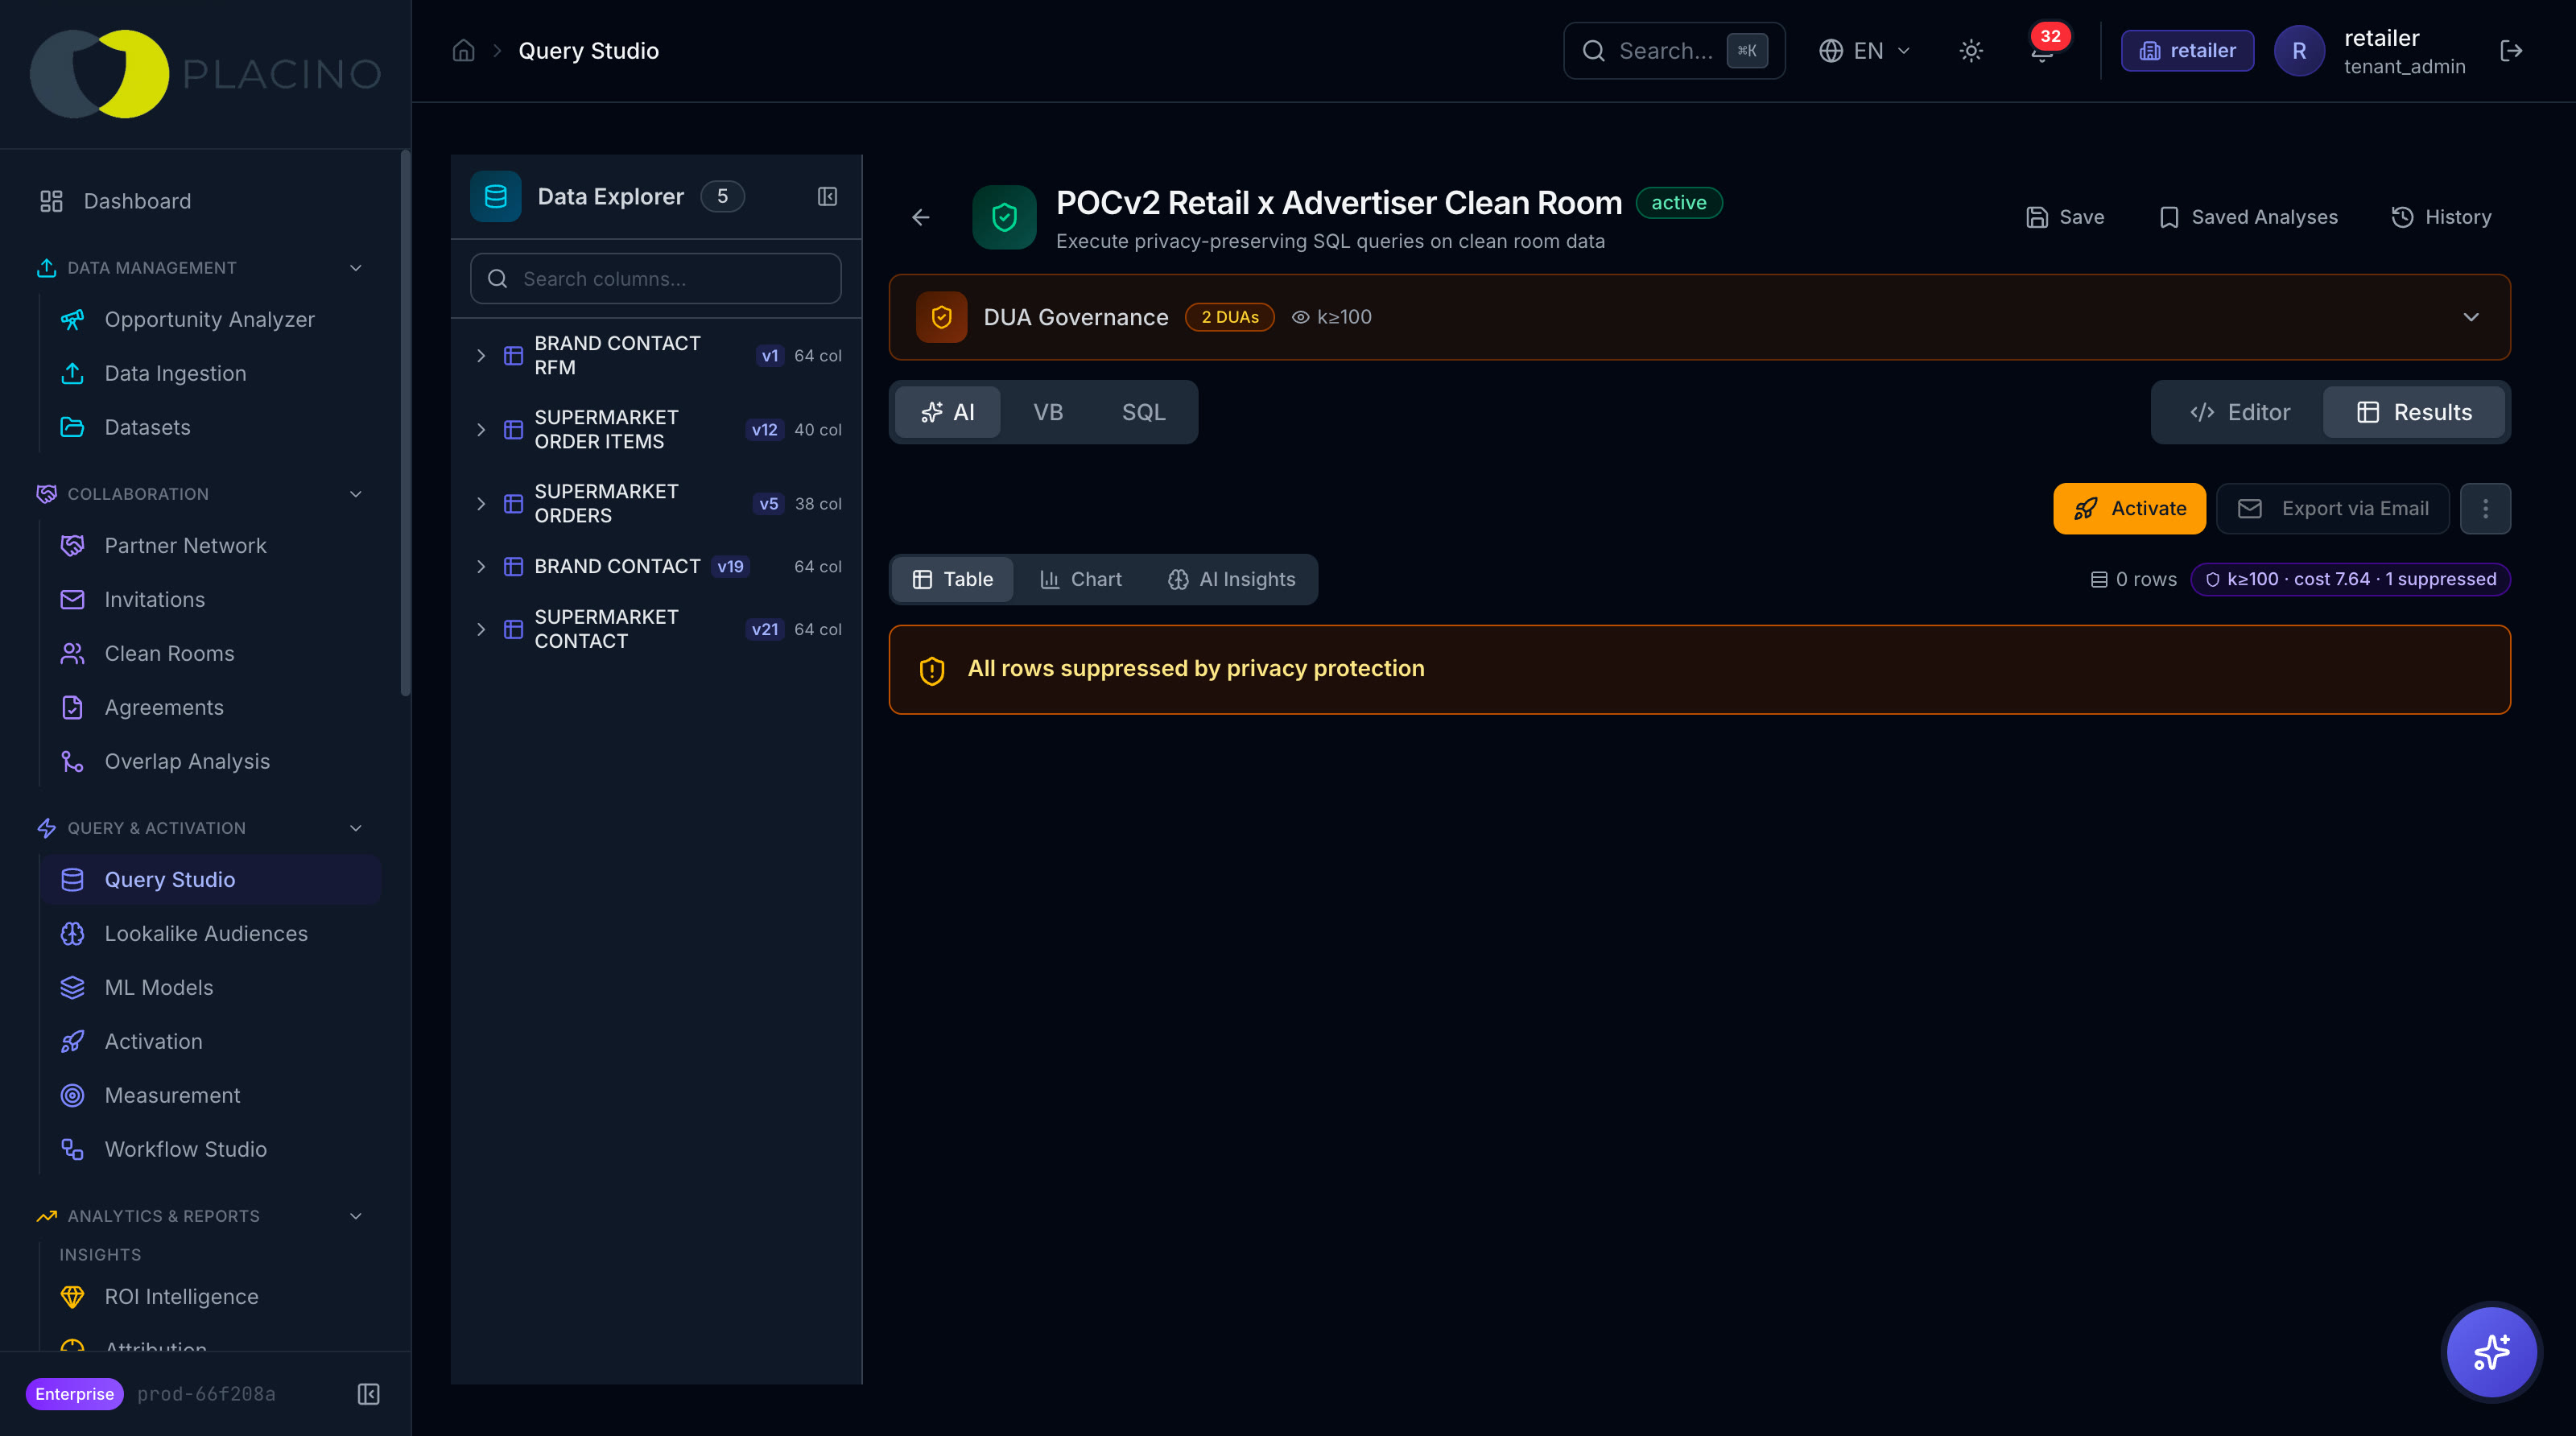Open the R user avatar
This screenshot has width=2576, height=1436.
(2299, 51)
